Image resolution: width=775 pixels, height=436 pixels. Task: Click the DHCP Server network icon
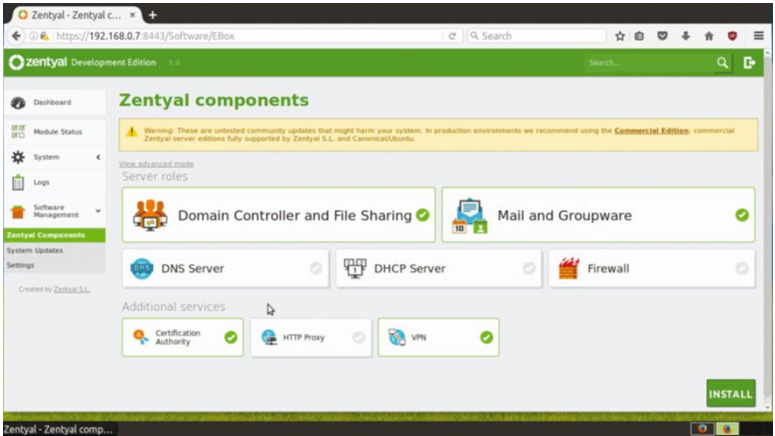(x=354, y=268)
